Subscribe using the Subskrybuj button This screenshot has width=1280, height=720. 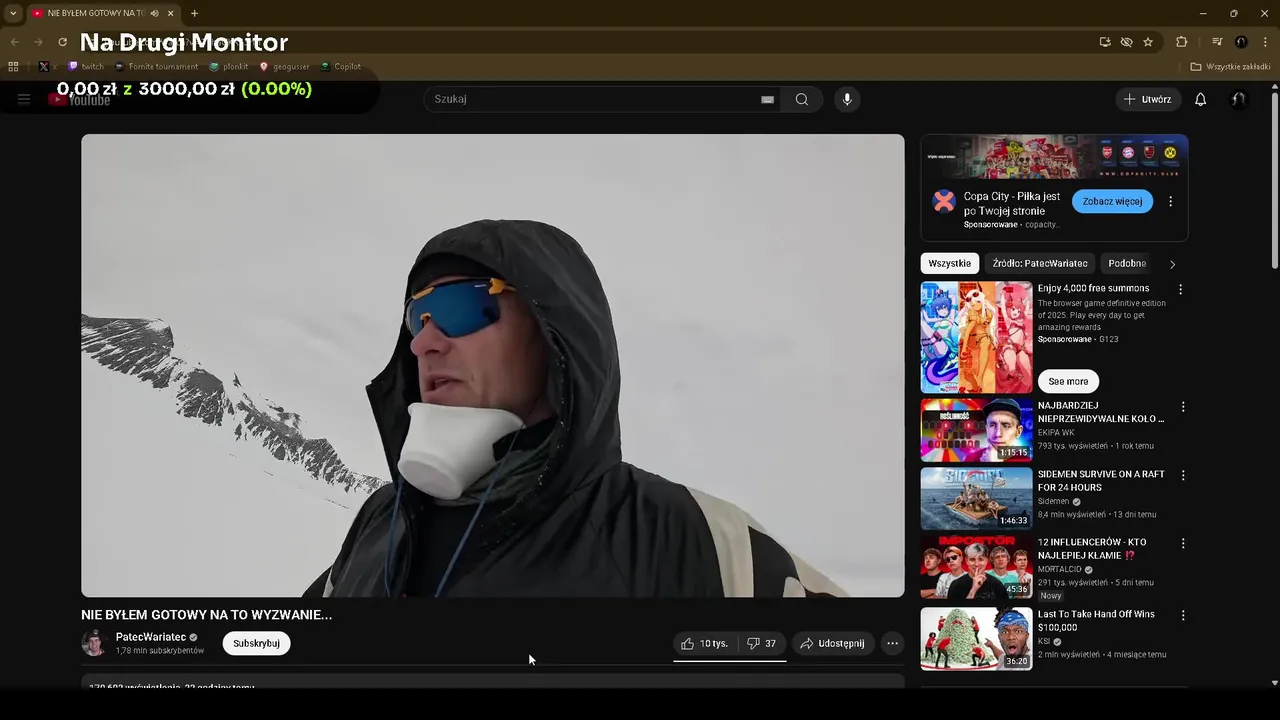[x=256, y=643]
